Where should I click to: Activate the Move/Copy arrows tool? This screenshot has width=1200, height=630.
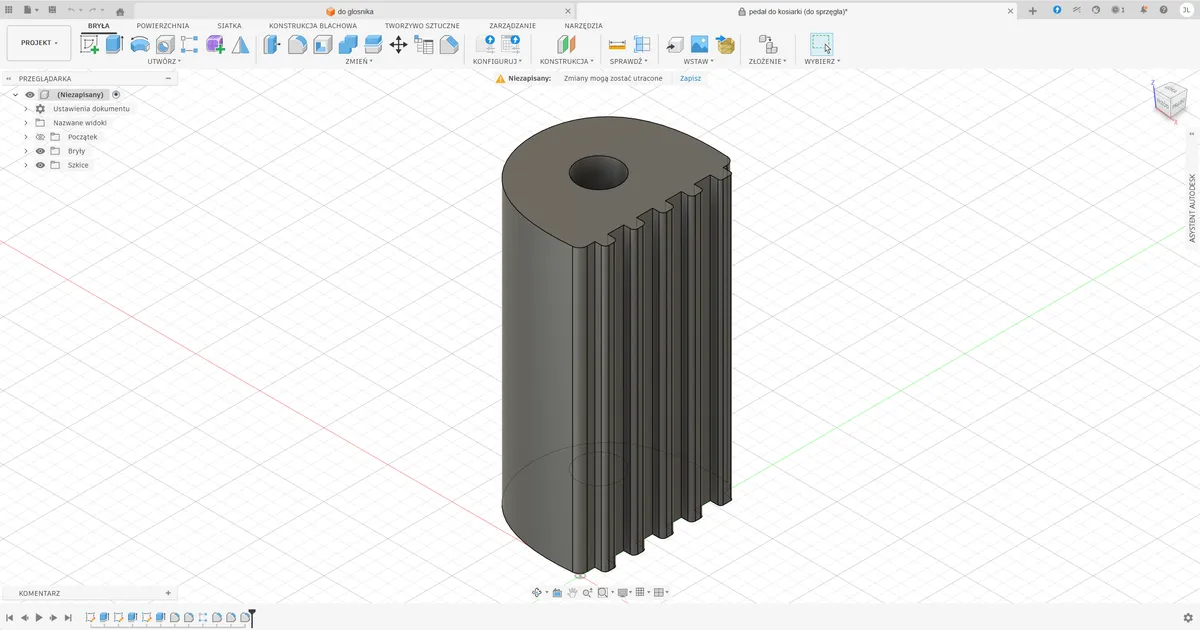(x=398, y=44)
